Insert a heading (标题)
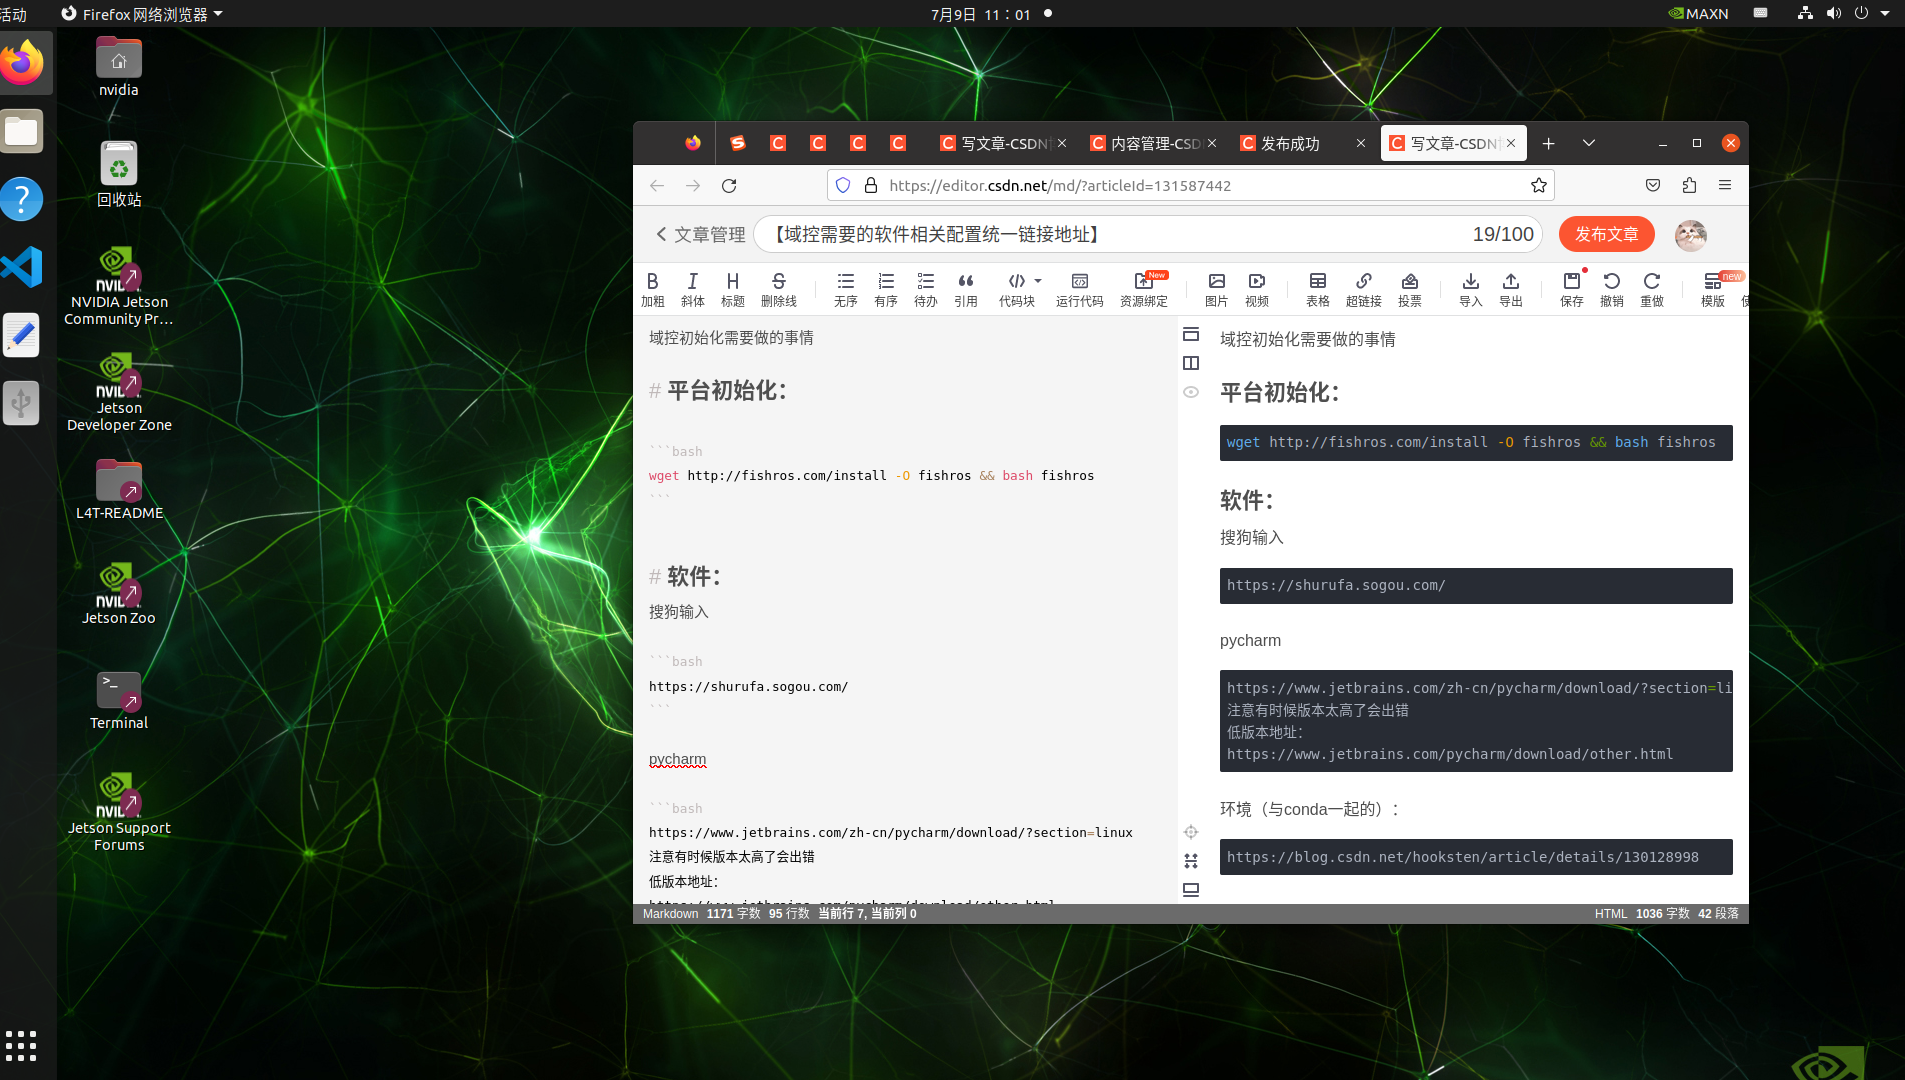1905x1080 pixels. coord(733,289)
